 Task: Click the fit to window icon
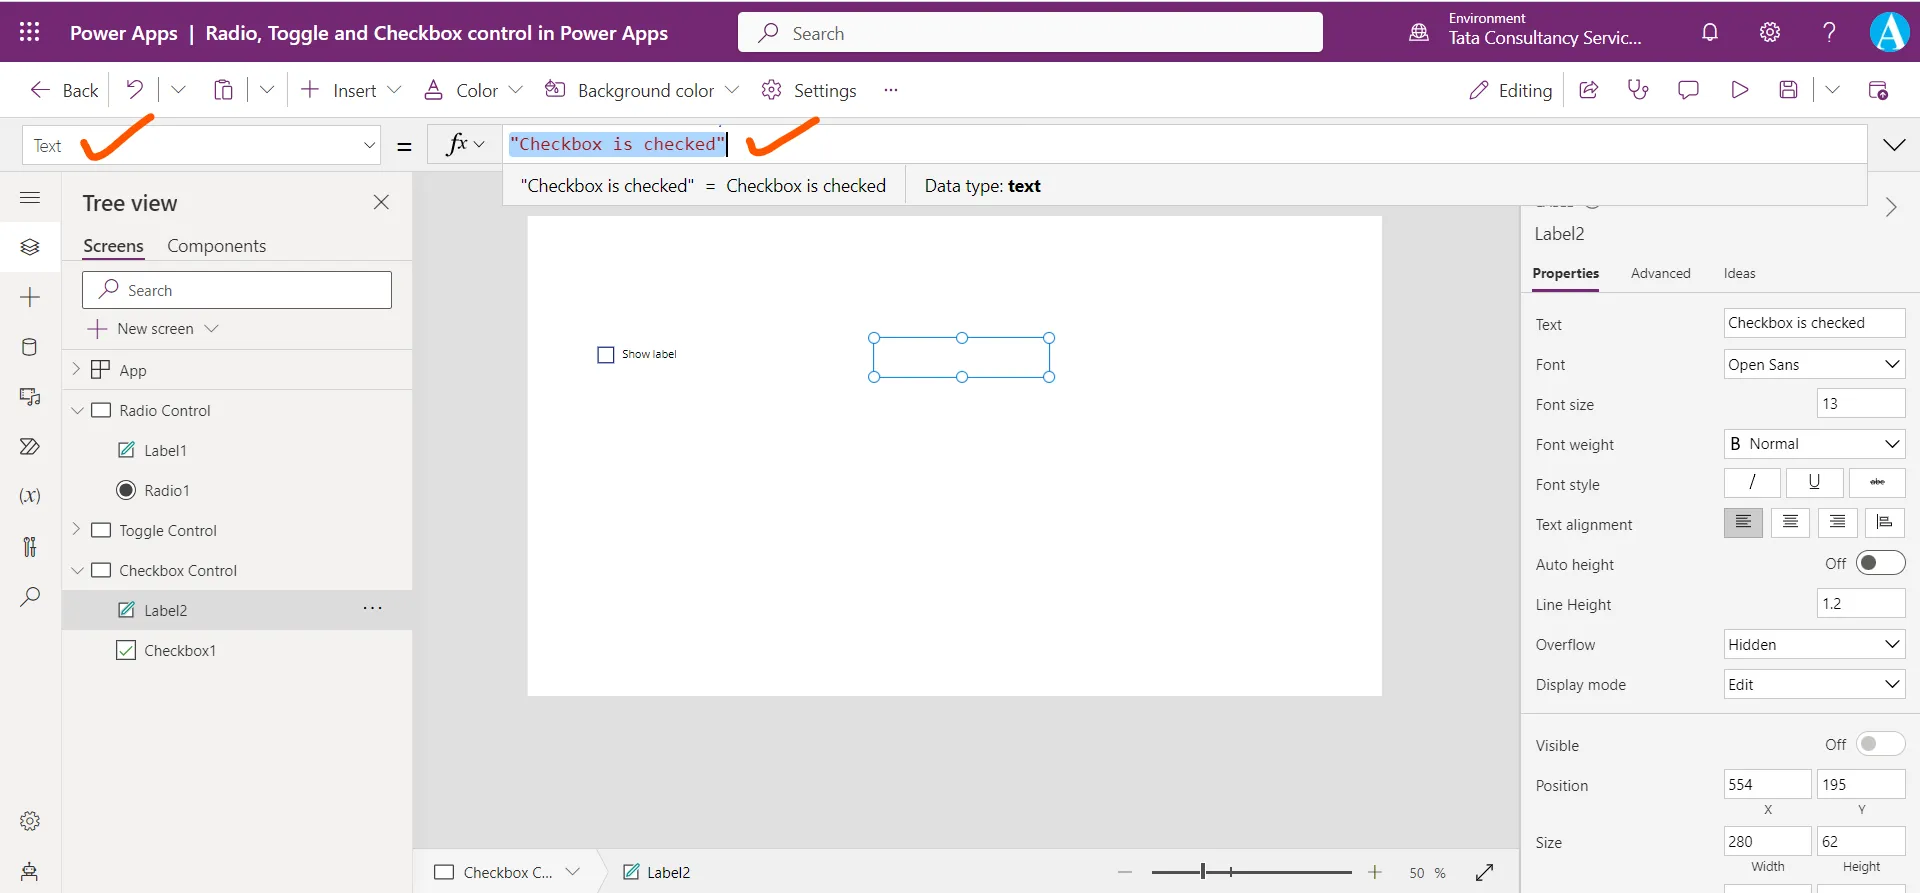tap(1484, 872)
